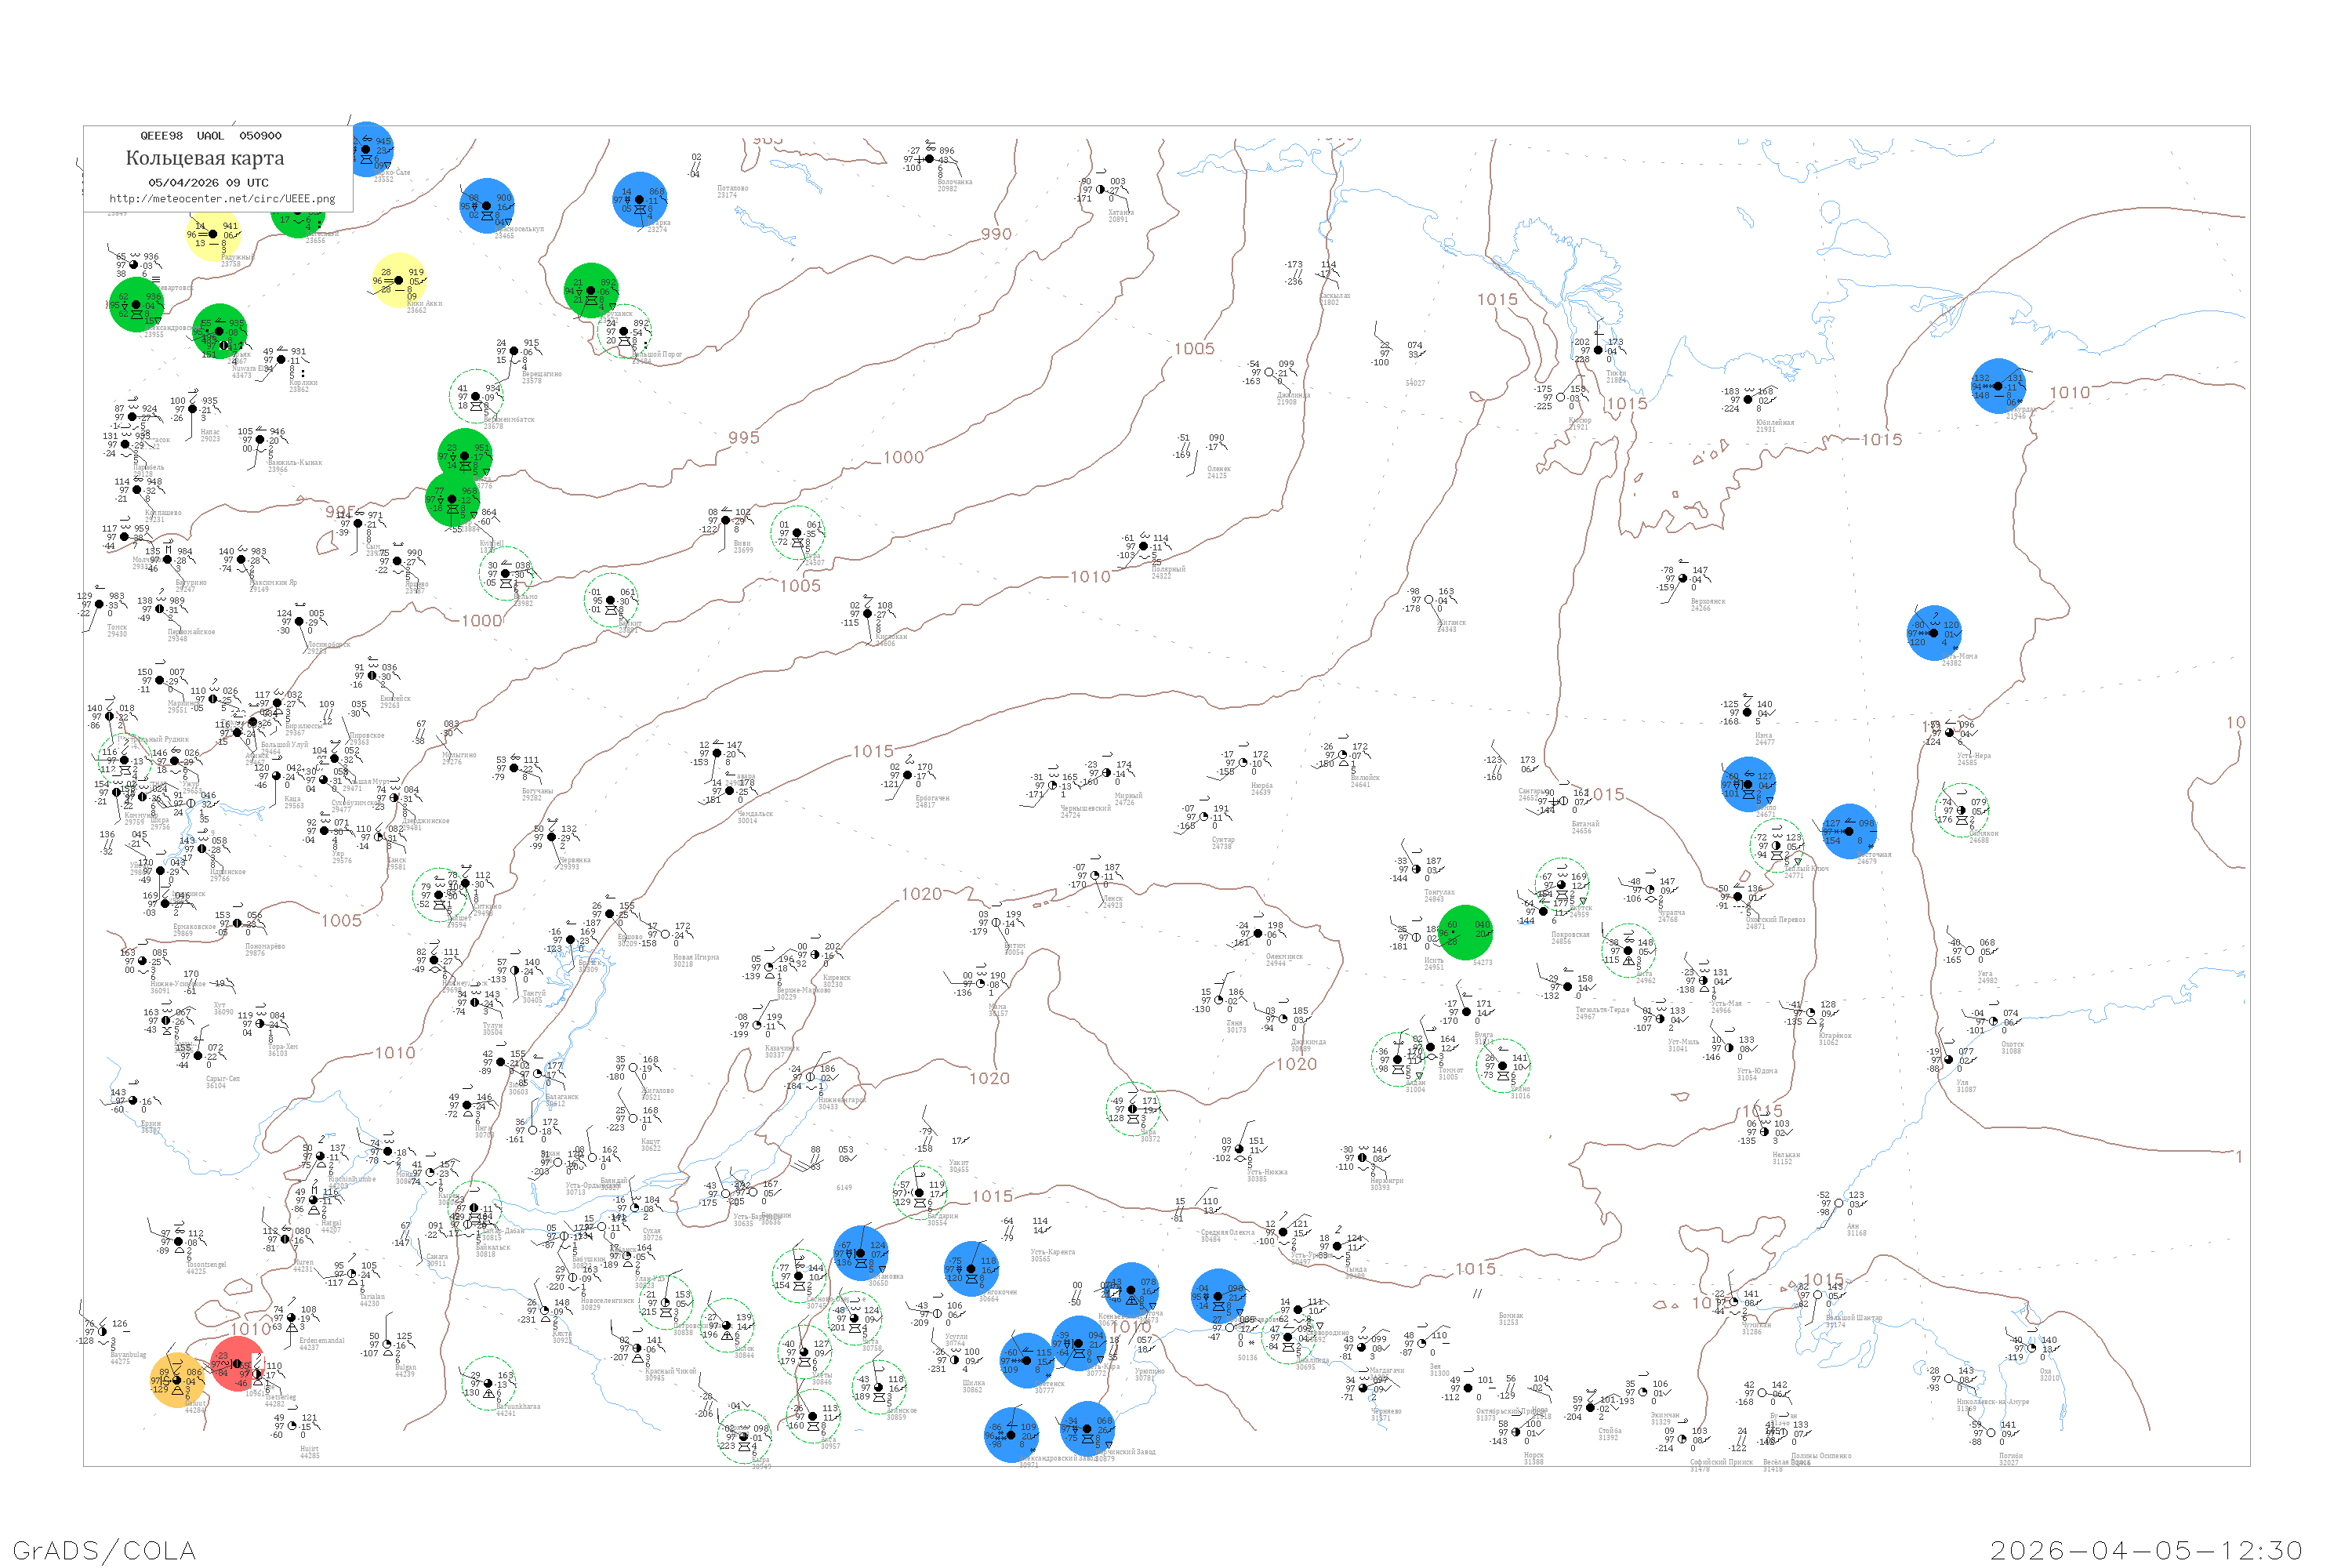The height and width of the screenshot is (1568, 2352).
Task: Click the 2026-04-05-12:30 timestamp
Action: (x=2146, y=1549)
